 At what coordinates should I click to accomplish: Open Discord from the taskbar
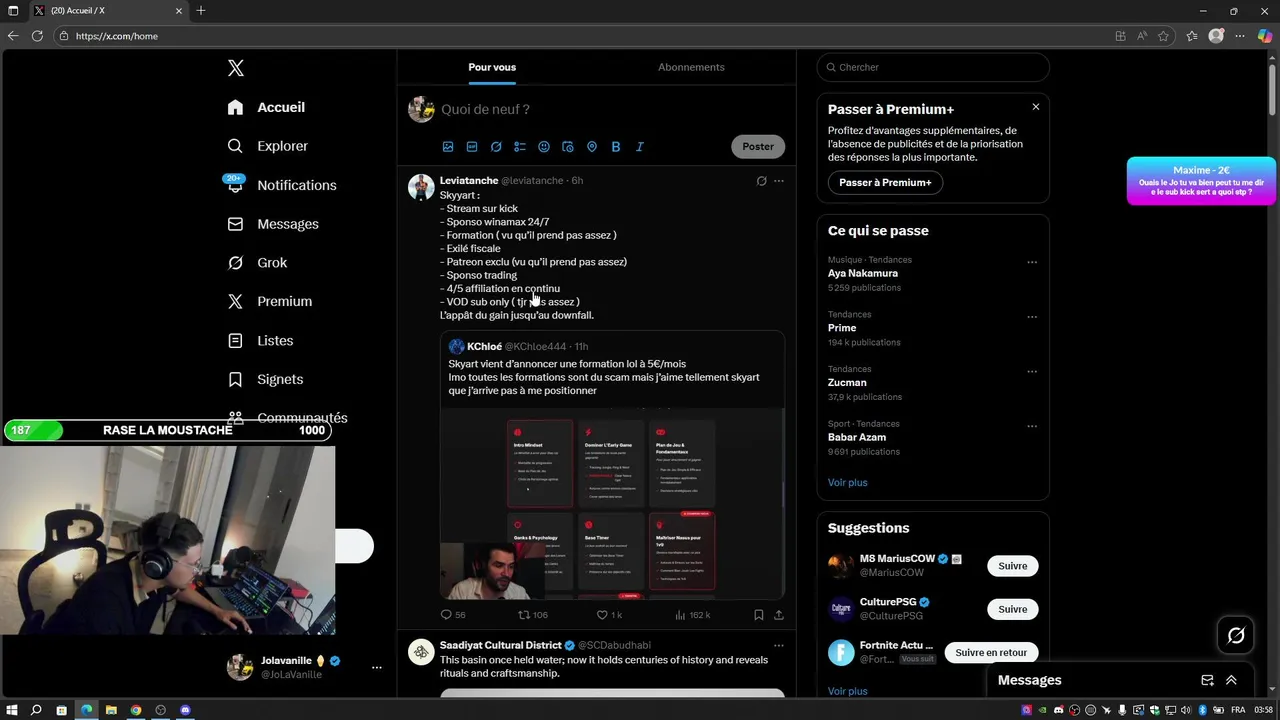pos(185,710)
